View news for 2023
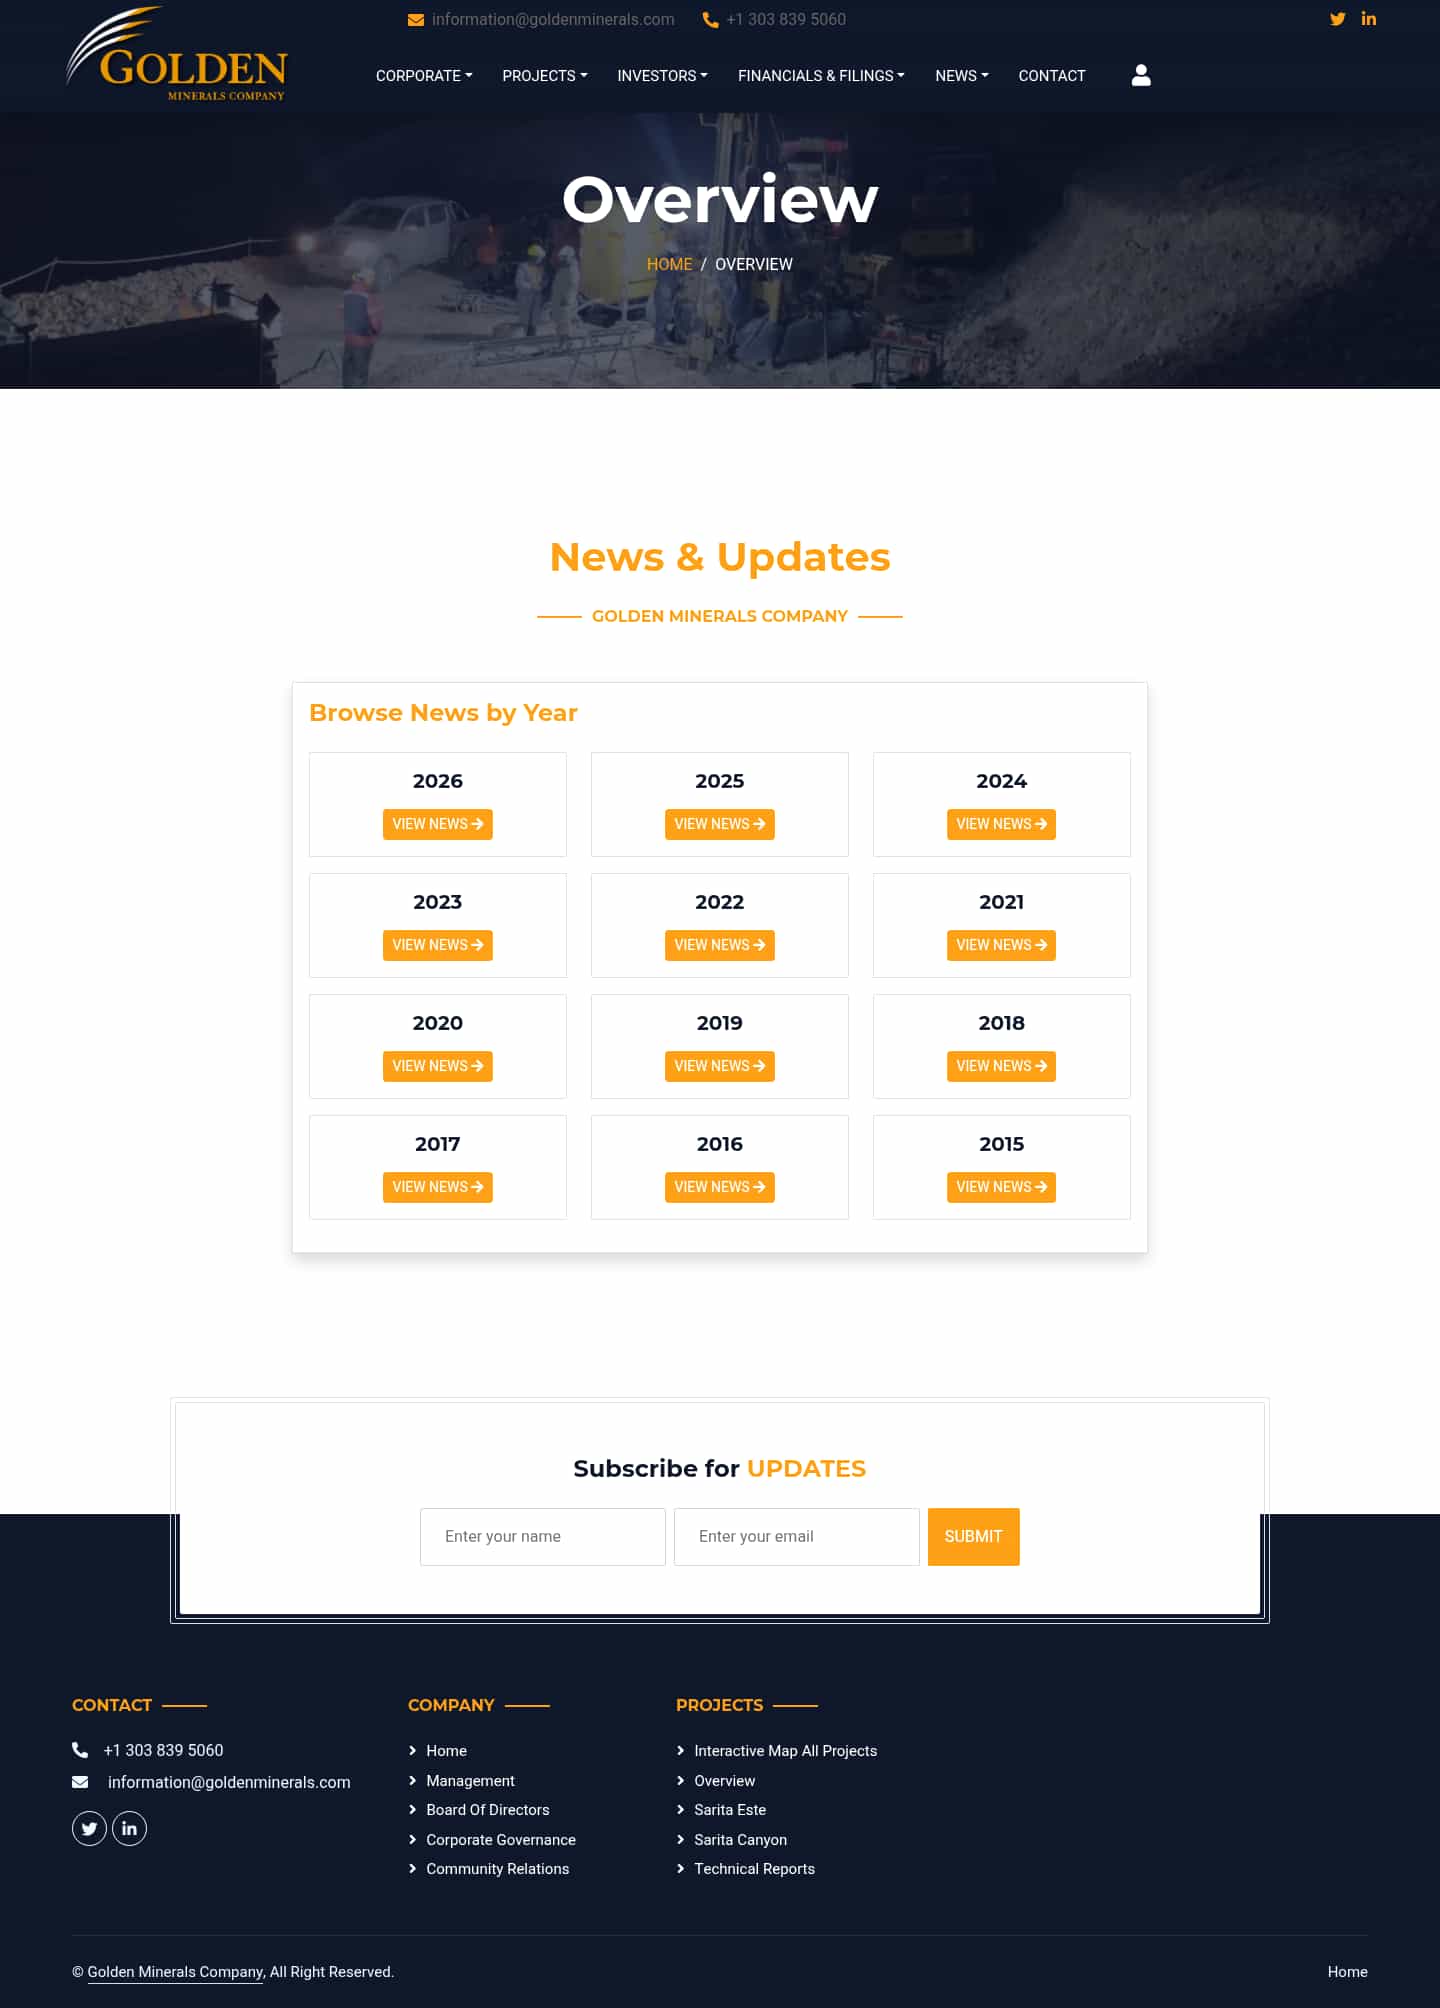 [438, 945]
